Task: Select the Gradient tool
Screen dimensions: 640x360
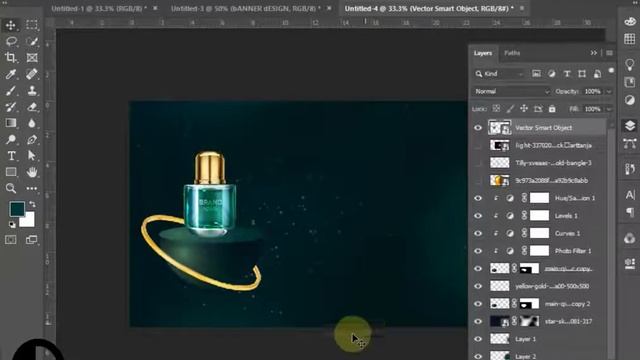Action: (11, 123)
